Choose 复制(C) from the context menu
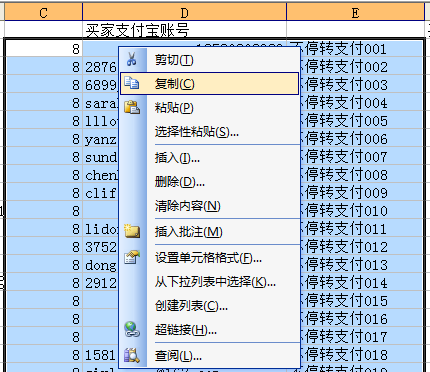Viewport: 430px width, 372px height. [209, 84]
